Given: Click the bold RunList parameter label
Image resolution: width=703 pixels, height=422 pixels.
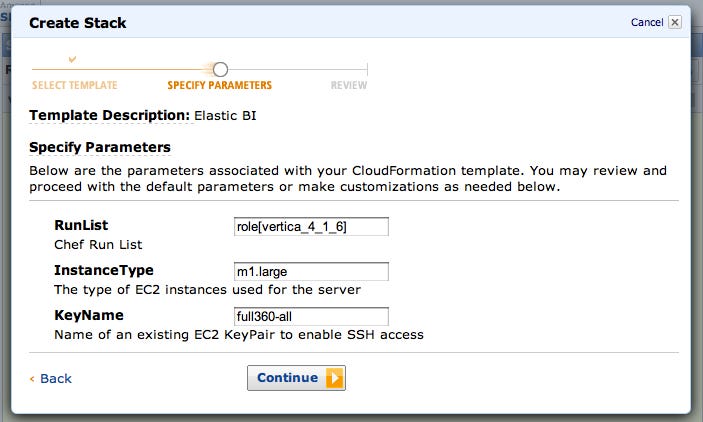Looking at the screenshot, I should 81,226.
